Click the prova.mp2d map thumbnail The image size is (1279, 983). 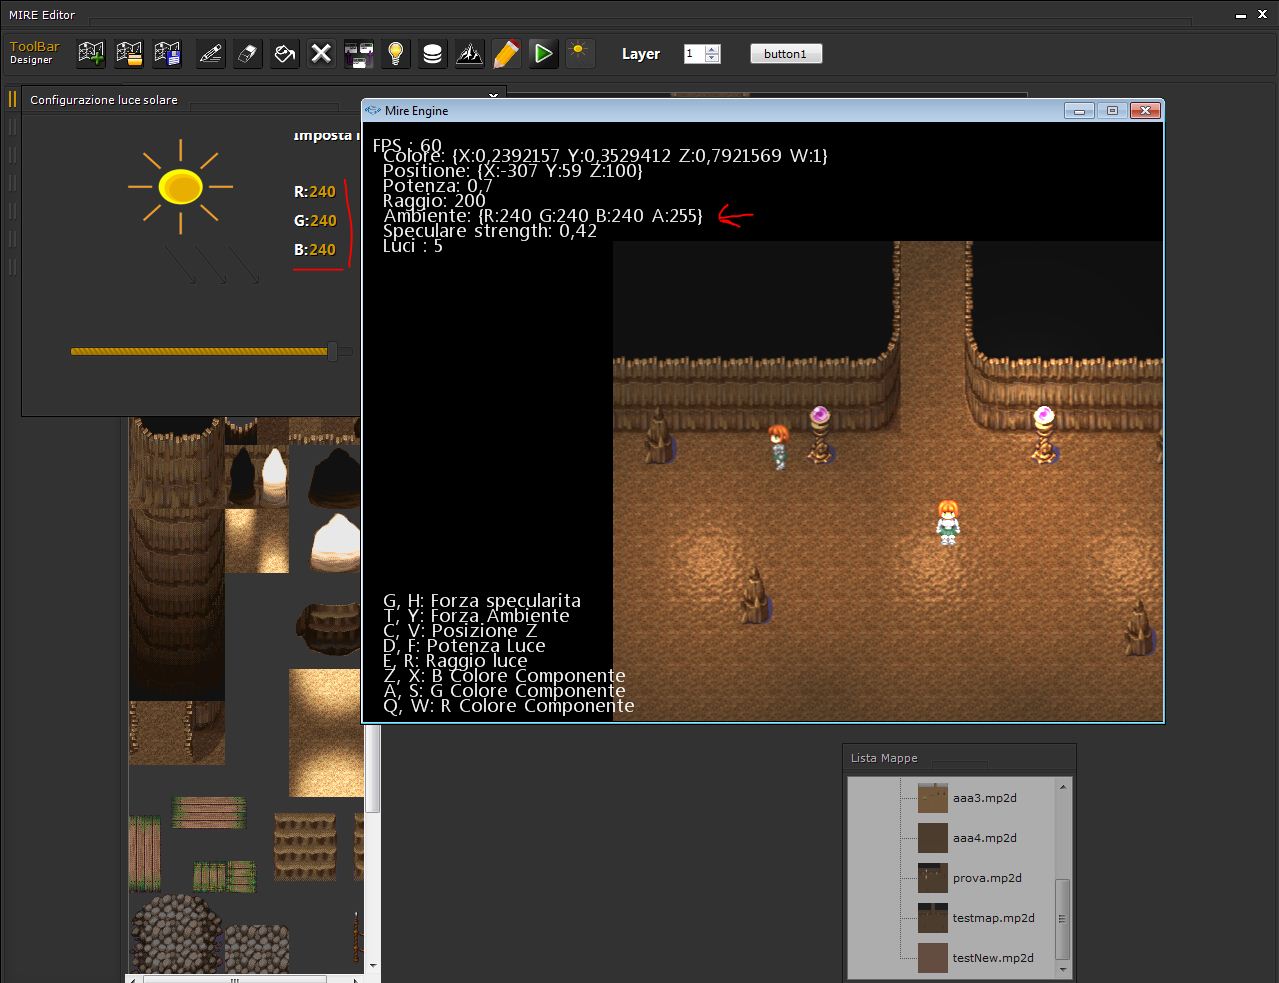click(933, 878)
